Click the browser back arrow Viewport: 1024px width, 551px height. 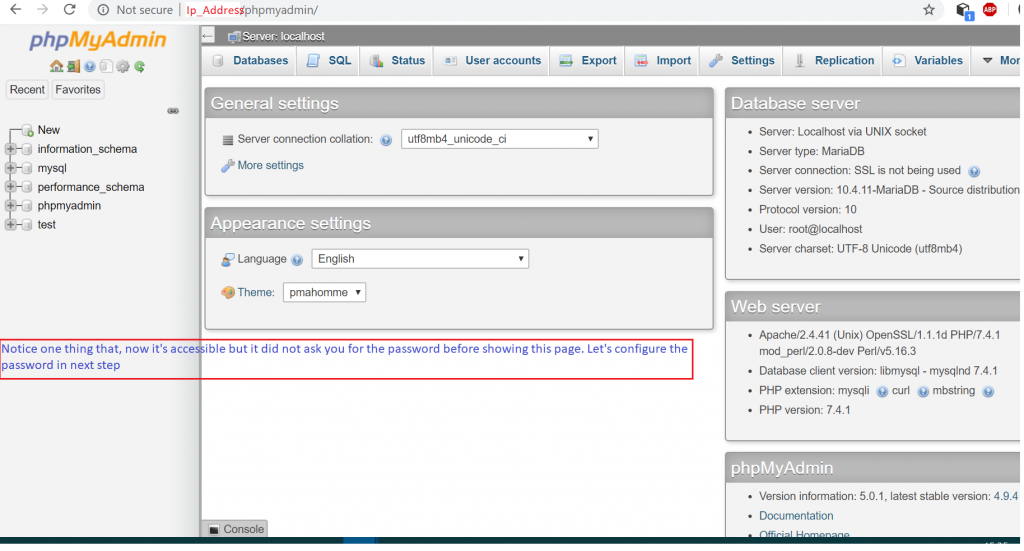16,10
